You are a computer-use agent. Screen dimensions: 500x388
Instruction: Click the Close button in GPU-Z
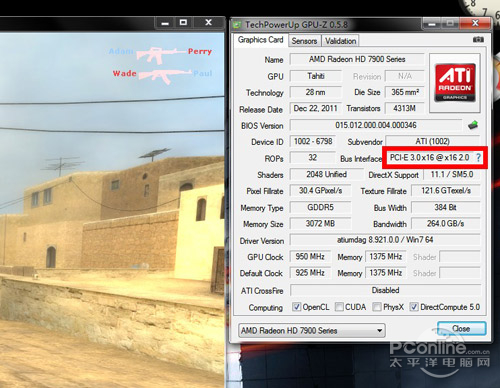click(x=462, y=329)
